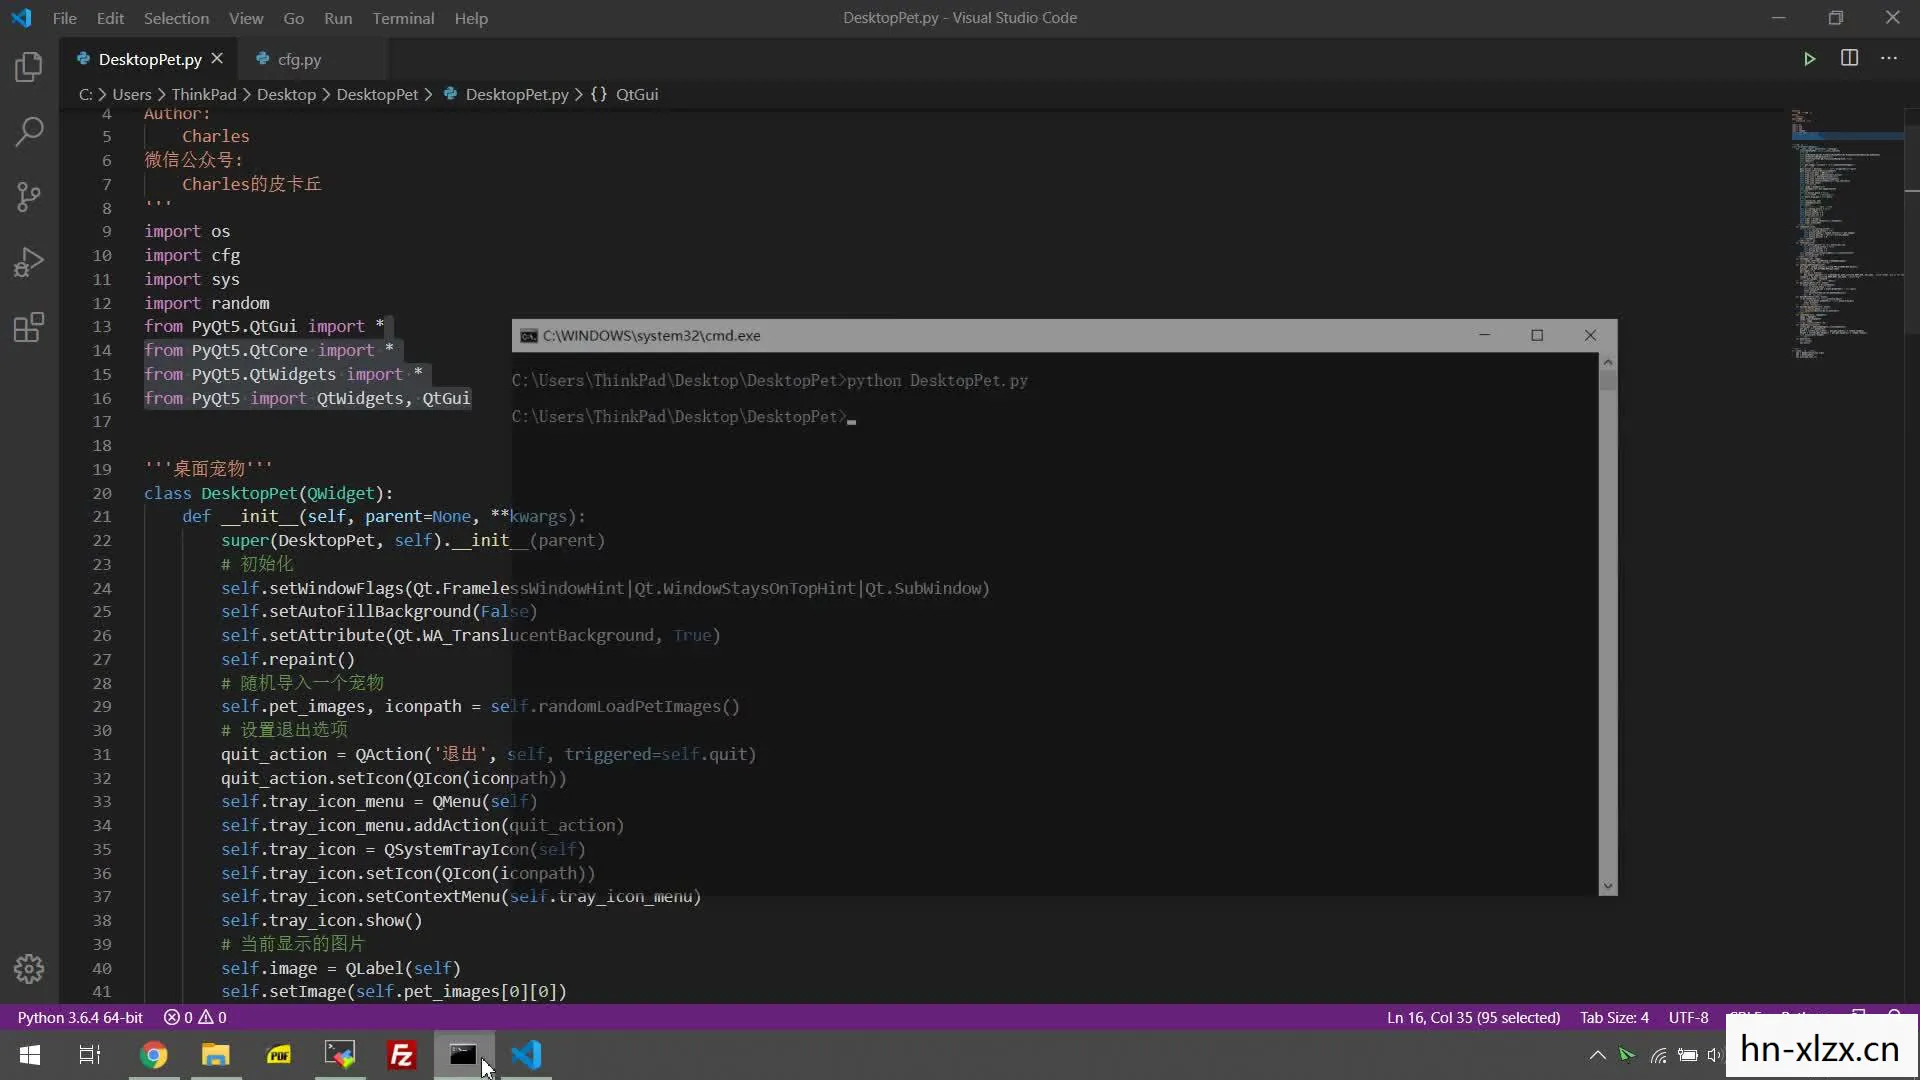Click 'import random' code line
1920x1080 pixels.
[x=206, y=303]
